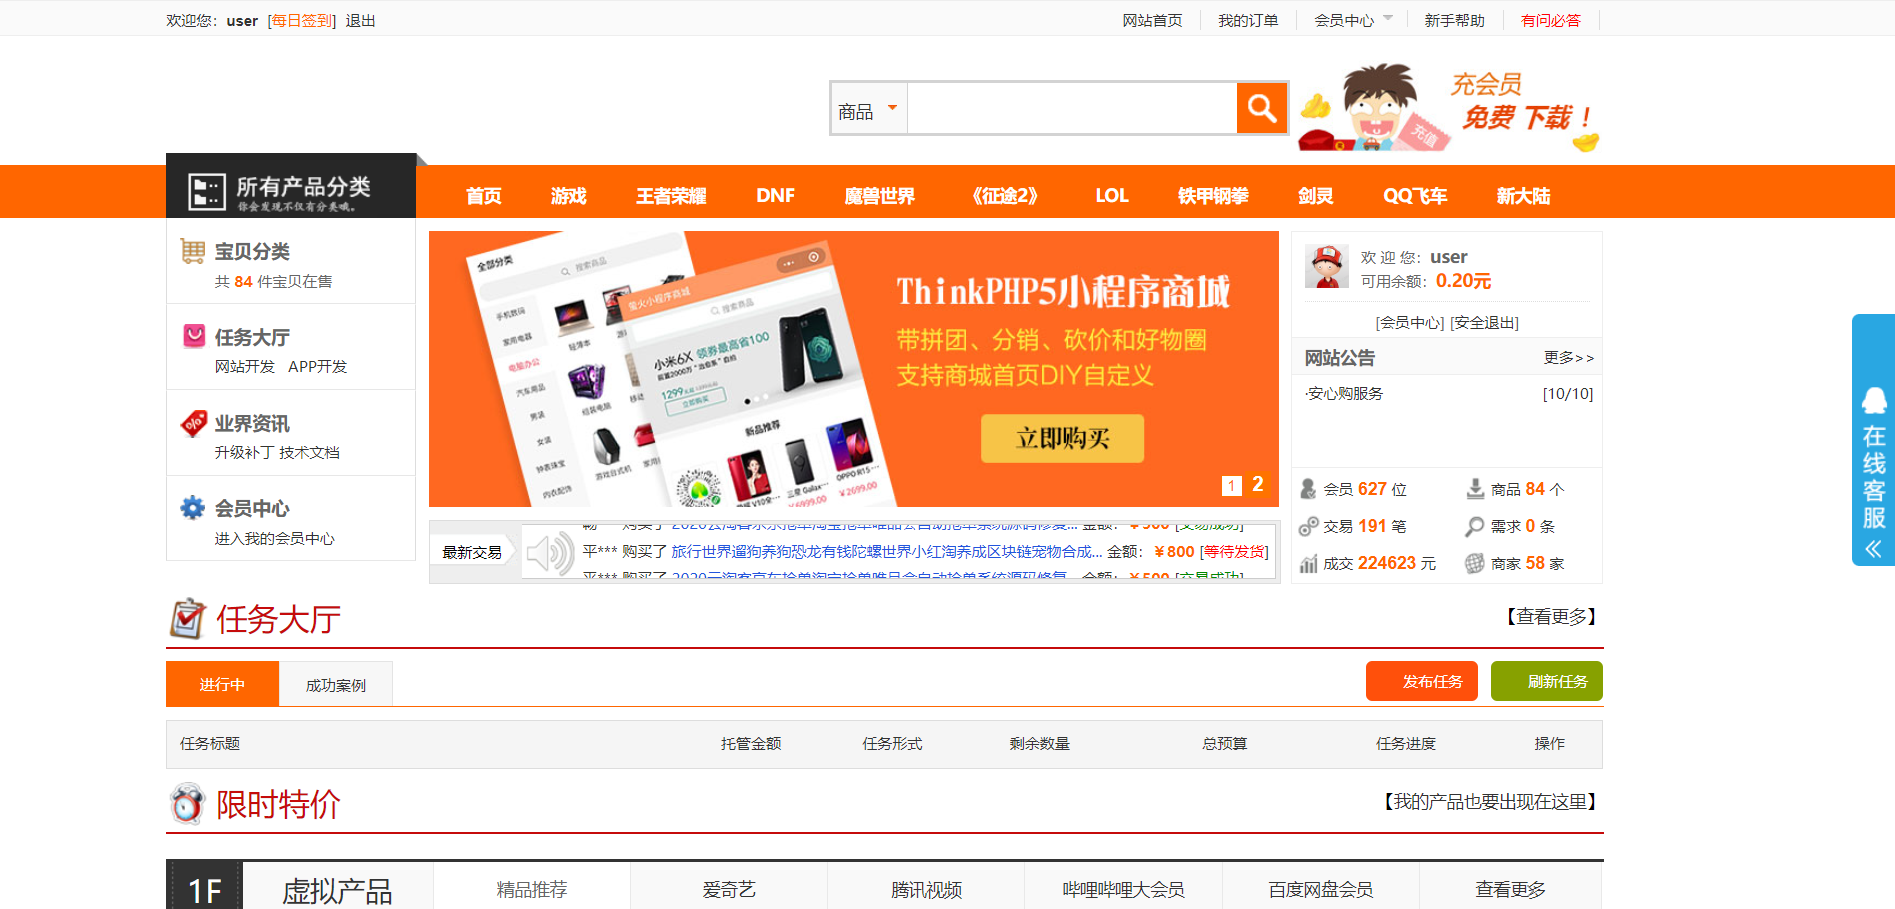Open the 新手帮助 link
Image resolution: width=1895 pixels, height=909 pixels.
point(1454,21)
